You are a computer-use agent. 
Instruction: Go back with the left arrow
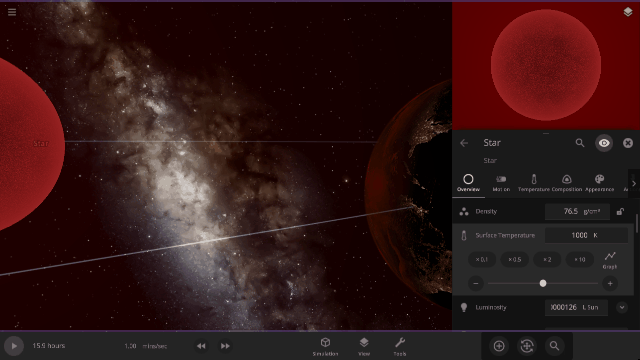pyautogui.click(x=464, y=143)
